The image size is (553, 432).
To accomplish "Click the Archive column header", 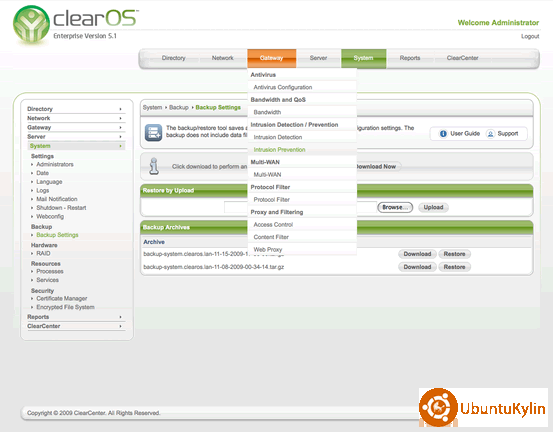I will point(154,242).
